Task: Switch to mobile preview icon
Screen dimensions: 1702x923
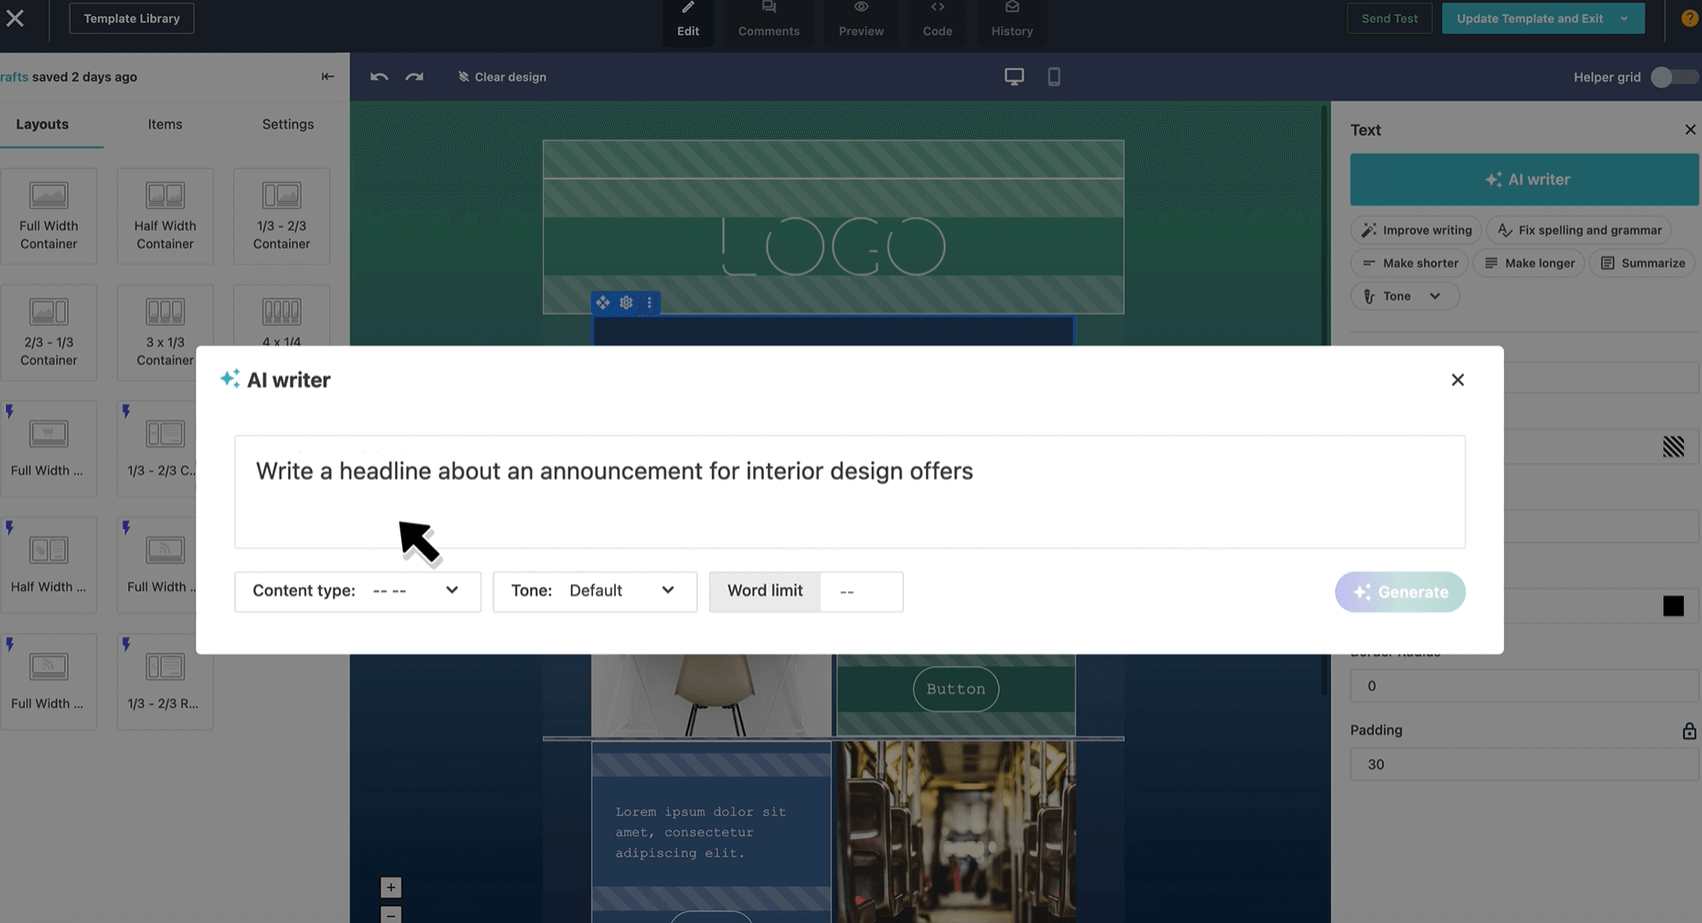Action: click(x=1054, y=77)
